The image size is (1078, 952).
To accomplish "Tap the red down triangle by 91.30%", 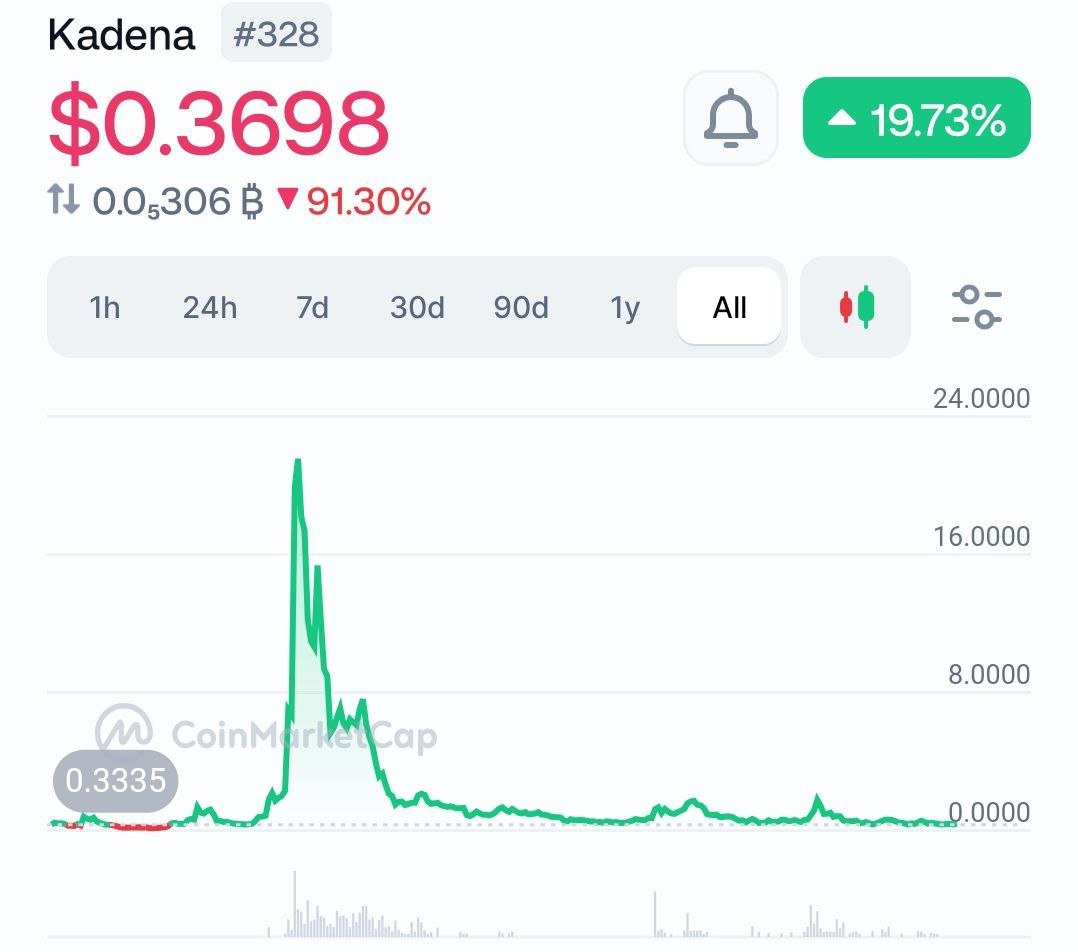I will [x=287, y=199].
